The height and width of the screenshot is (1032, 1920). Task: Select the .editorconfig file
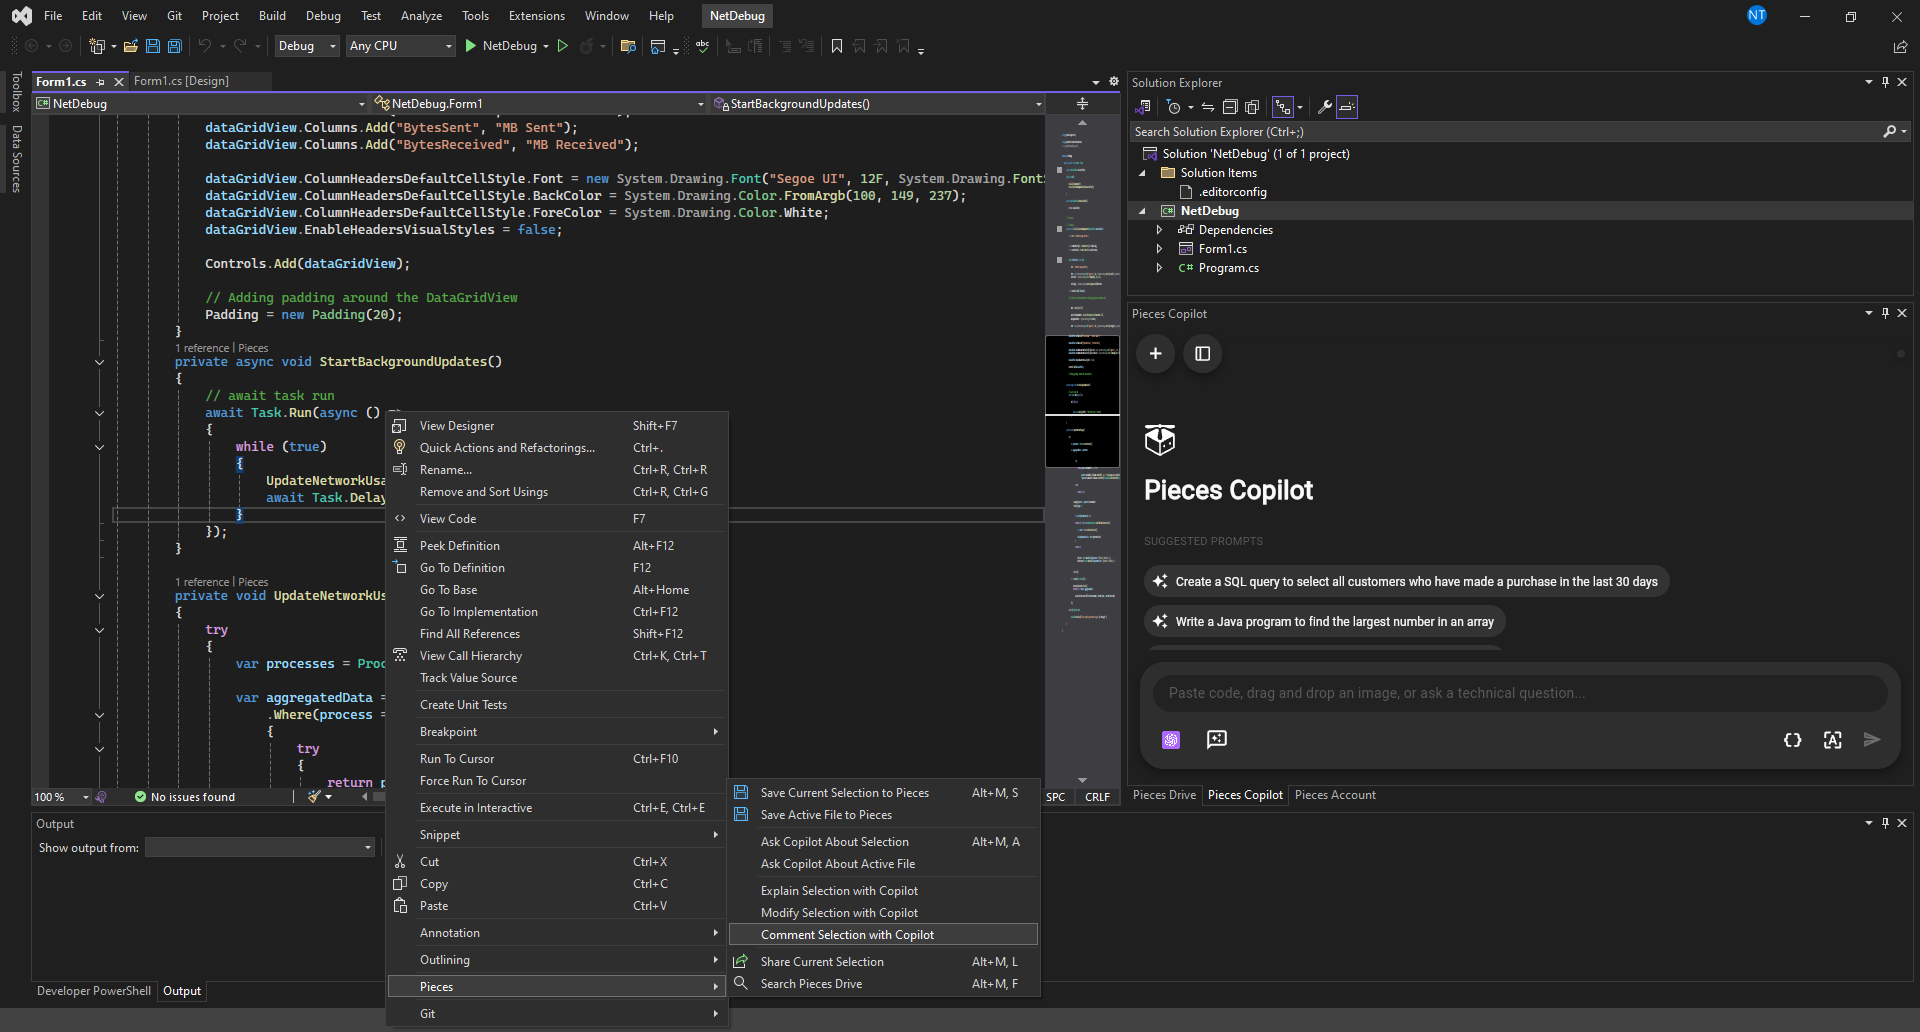[x=1233, y=192]
